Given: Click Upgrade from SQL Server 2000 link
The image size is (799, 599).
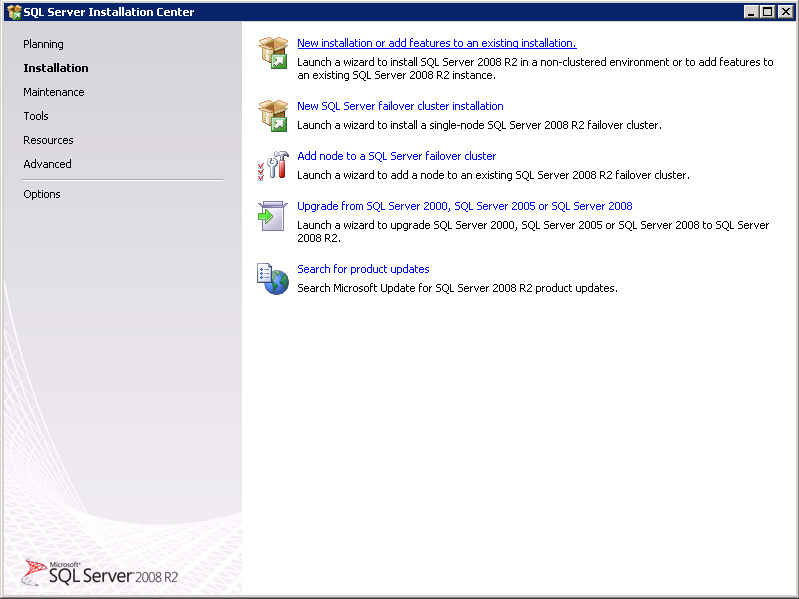Looking at the screenshot, I should point(465,206).
